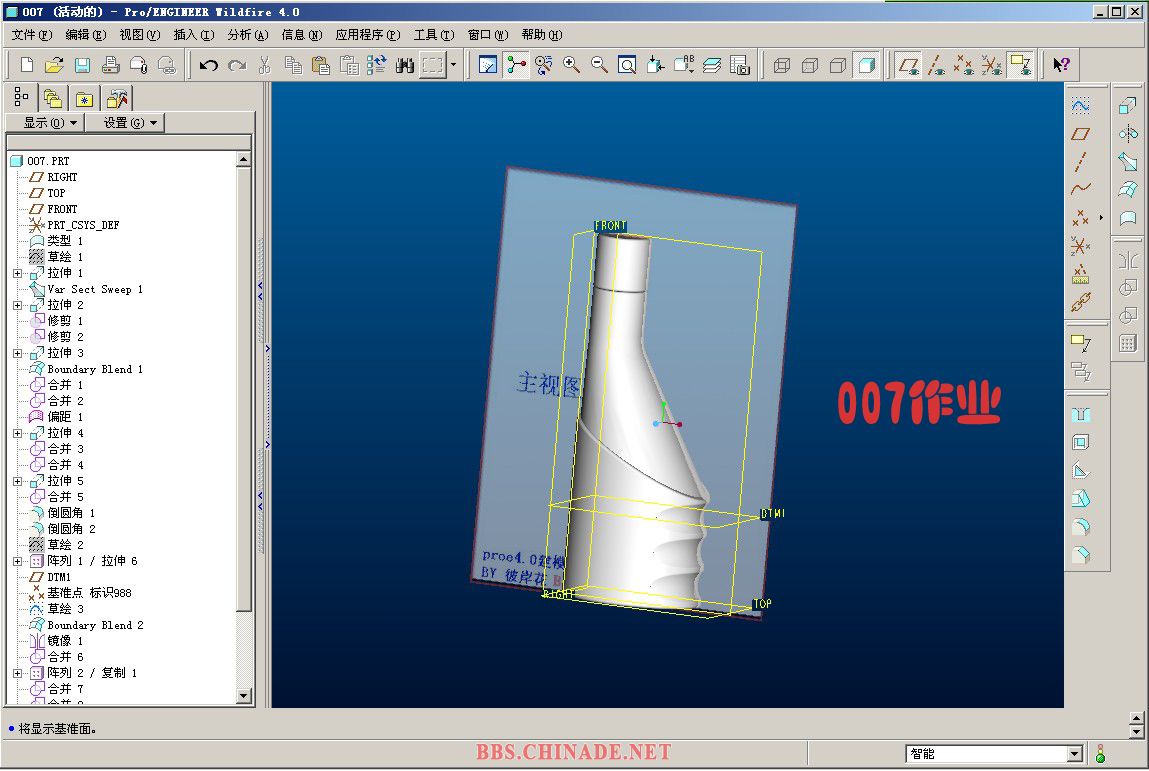
Task: Click the Round (fillet) tool icon
Action: [1080, 527]
